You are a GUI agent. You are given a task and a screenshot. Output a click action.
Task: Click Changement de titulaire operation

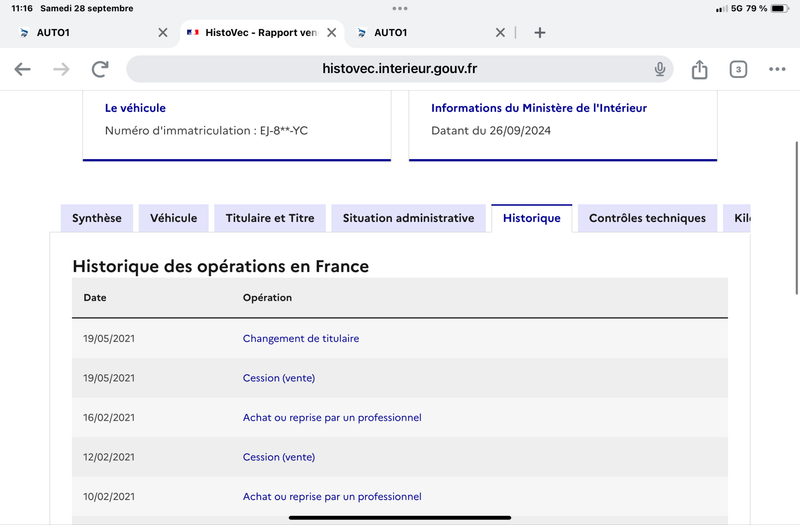click(x=301, y=338)
